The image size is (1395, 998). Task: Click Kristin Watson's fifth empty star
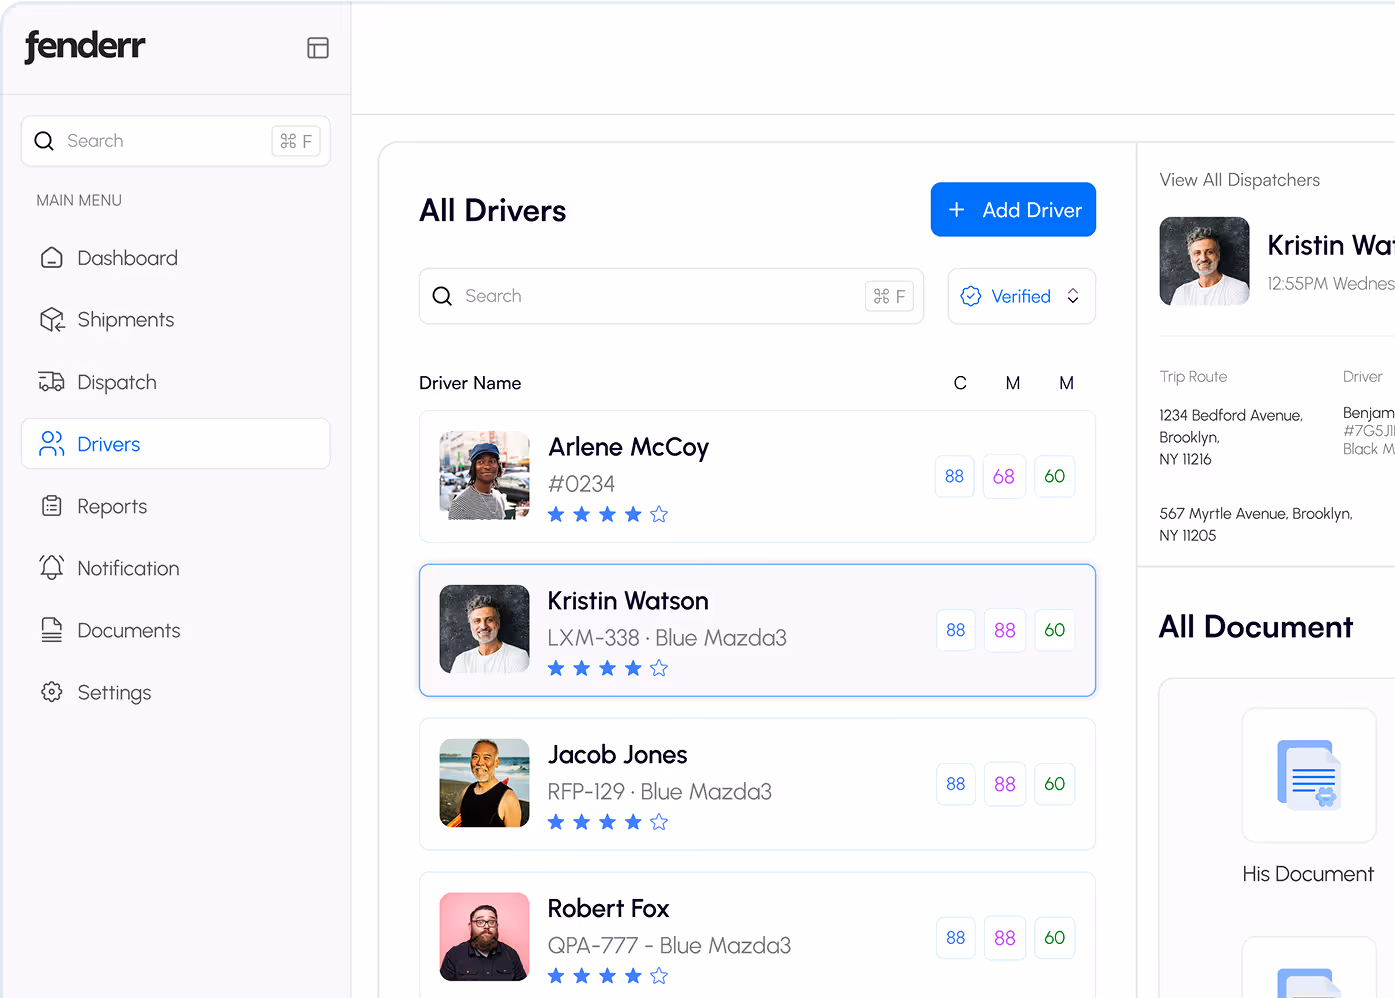point(659,668)
